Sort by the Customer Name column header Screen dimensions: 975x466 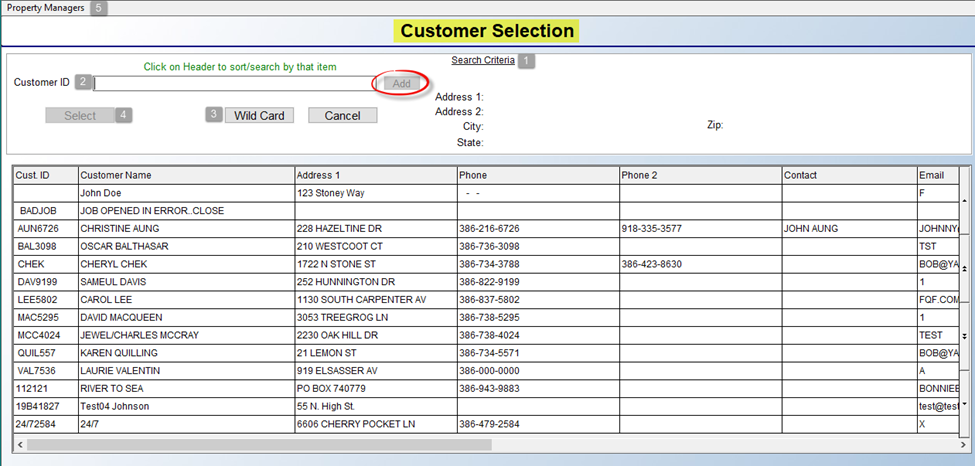[x=185, y=175]
